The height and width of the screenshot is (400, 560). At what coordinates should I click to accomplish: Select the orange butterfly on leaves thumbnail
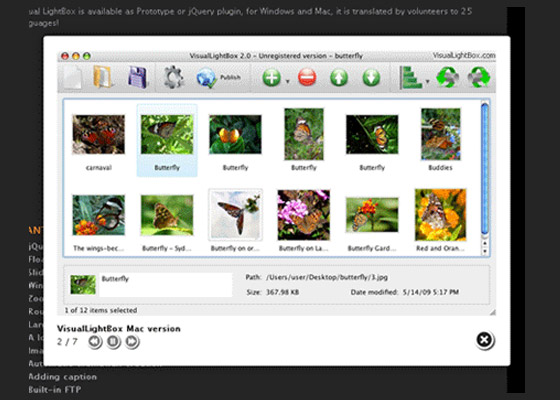point(235,134)
